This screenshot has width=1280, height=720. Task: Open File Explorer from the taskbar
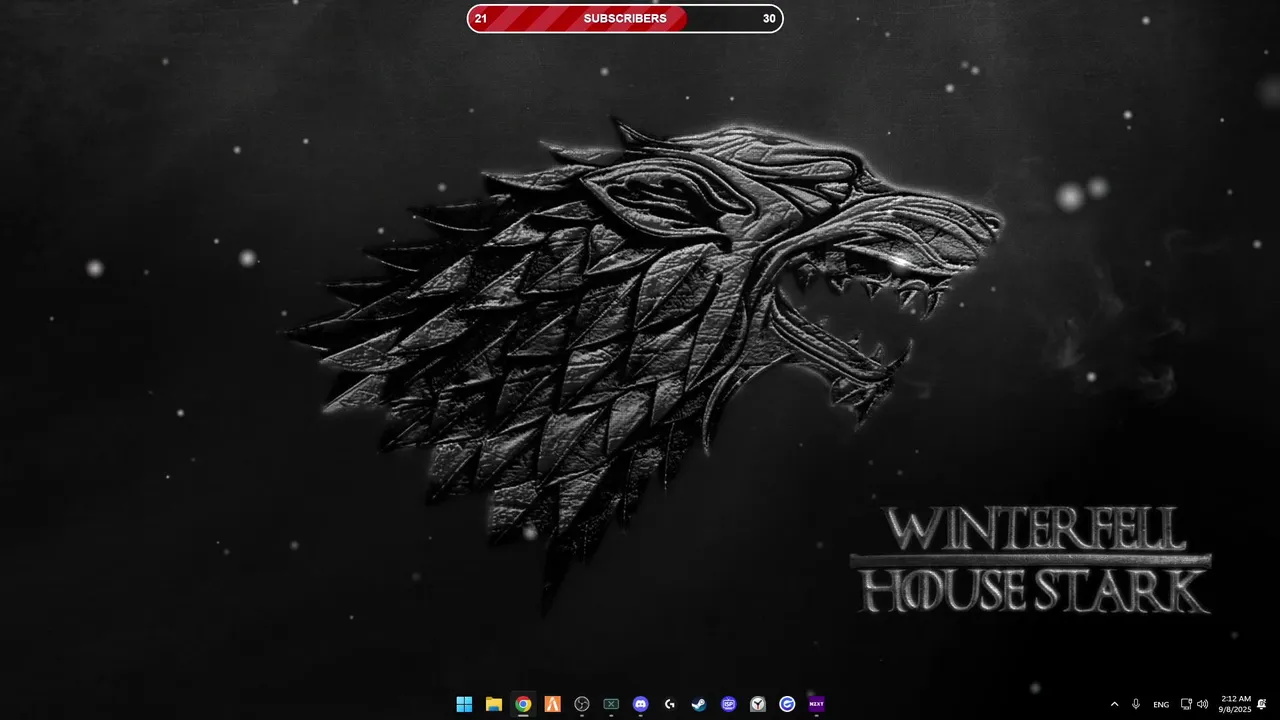pyautogui.click(x=493, y=704)
